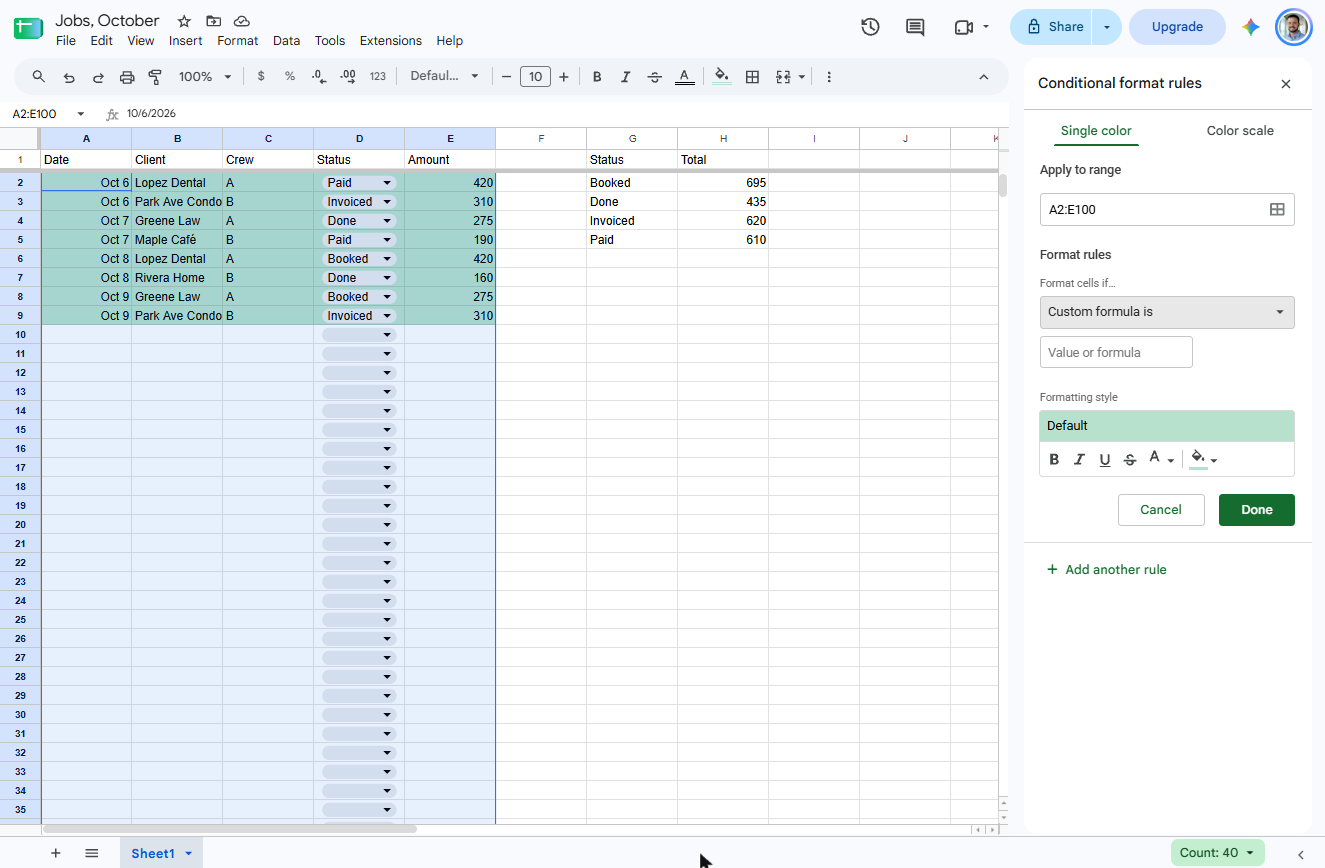Image resolution: width=1325 pixels, height=868 pixels.
Task: Expand the Count: 40 summary dropdown
Action: coord(1218,853)
